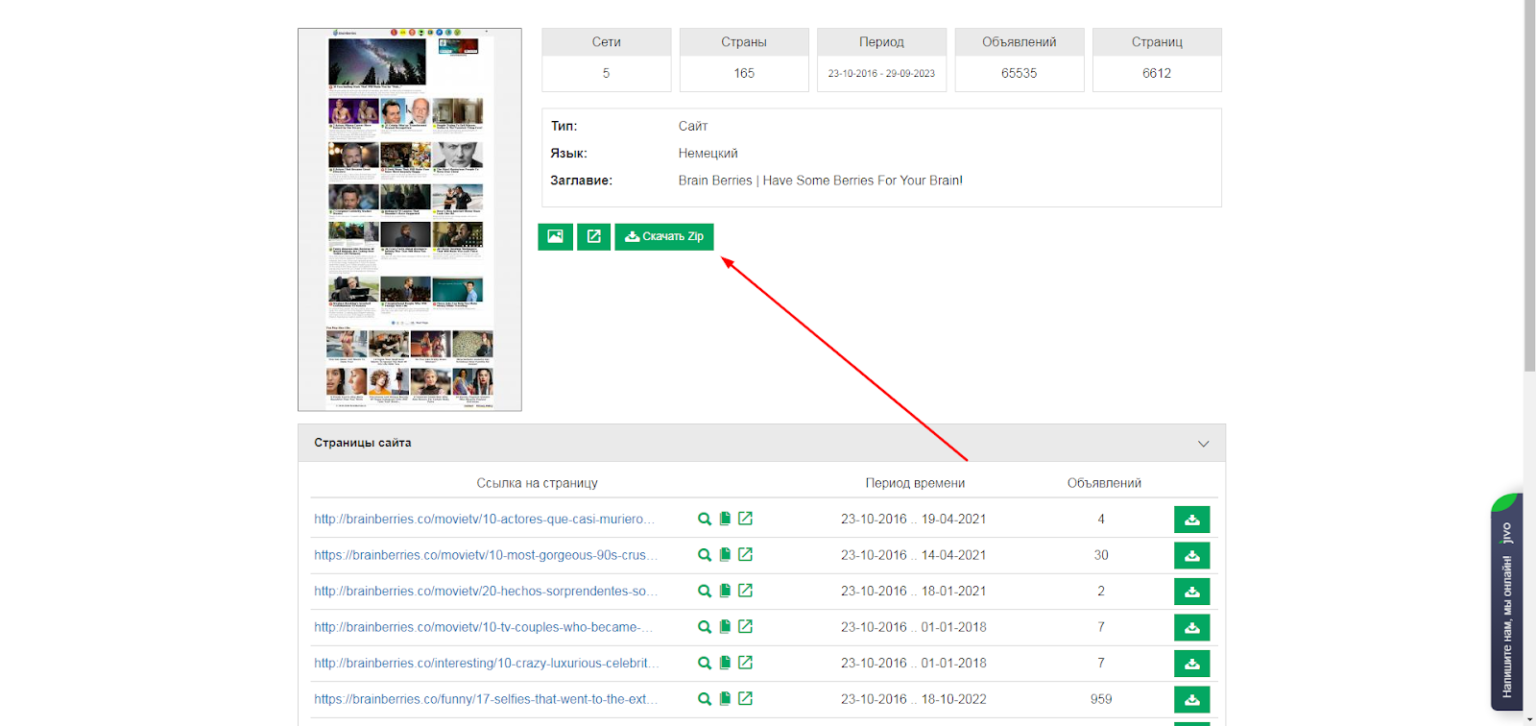Search icon for 10-tv-couples-who-became row
The height and width of the screenshot is (726, 1536).
click(704, 627)
